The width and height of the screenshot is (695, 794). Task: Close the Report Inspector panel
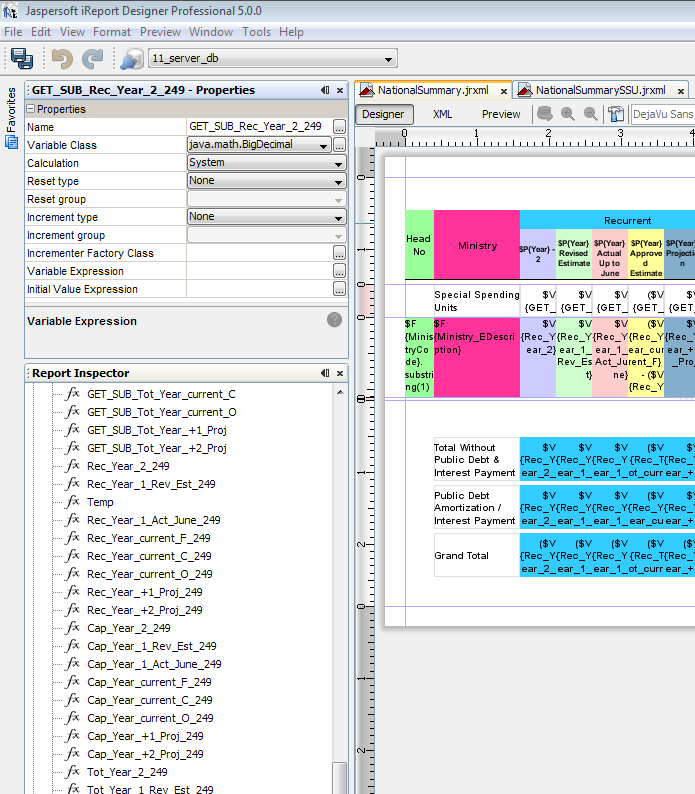click(340, 373)
